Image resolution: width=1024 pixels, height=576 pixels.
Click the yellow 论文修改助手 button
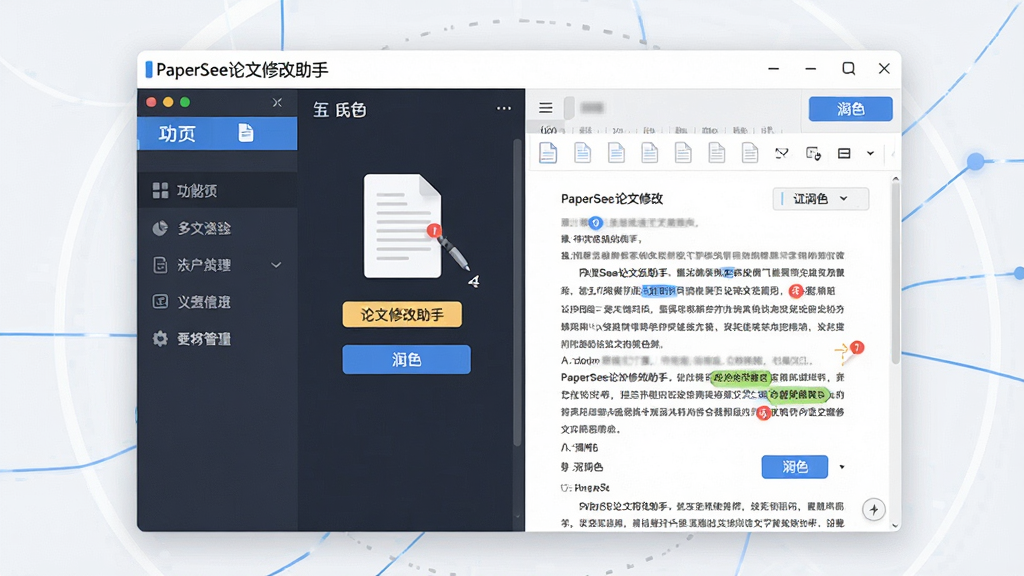click(402, 314)
